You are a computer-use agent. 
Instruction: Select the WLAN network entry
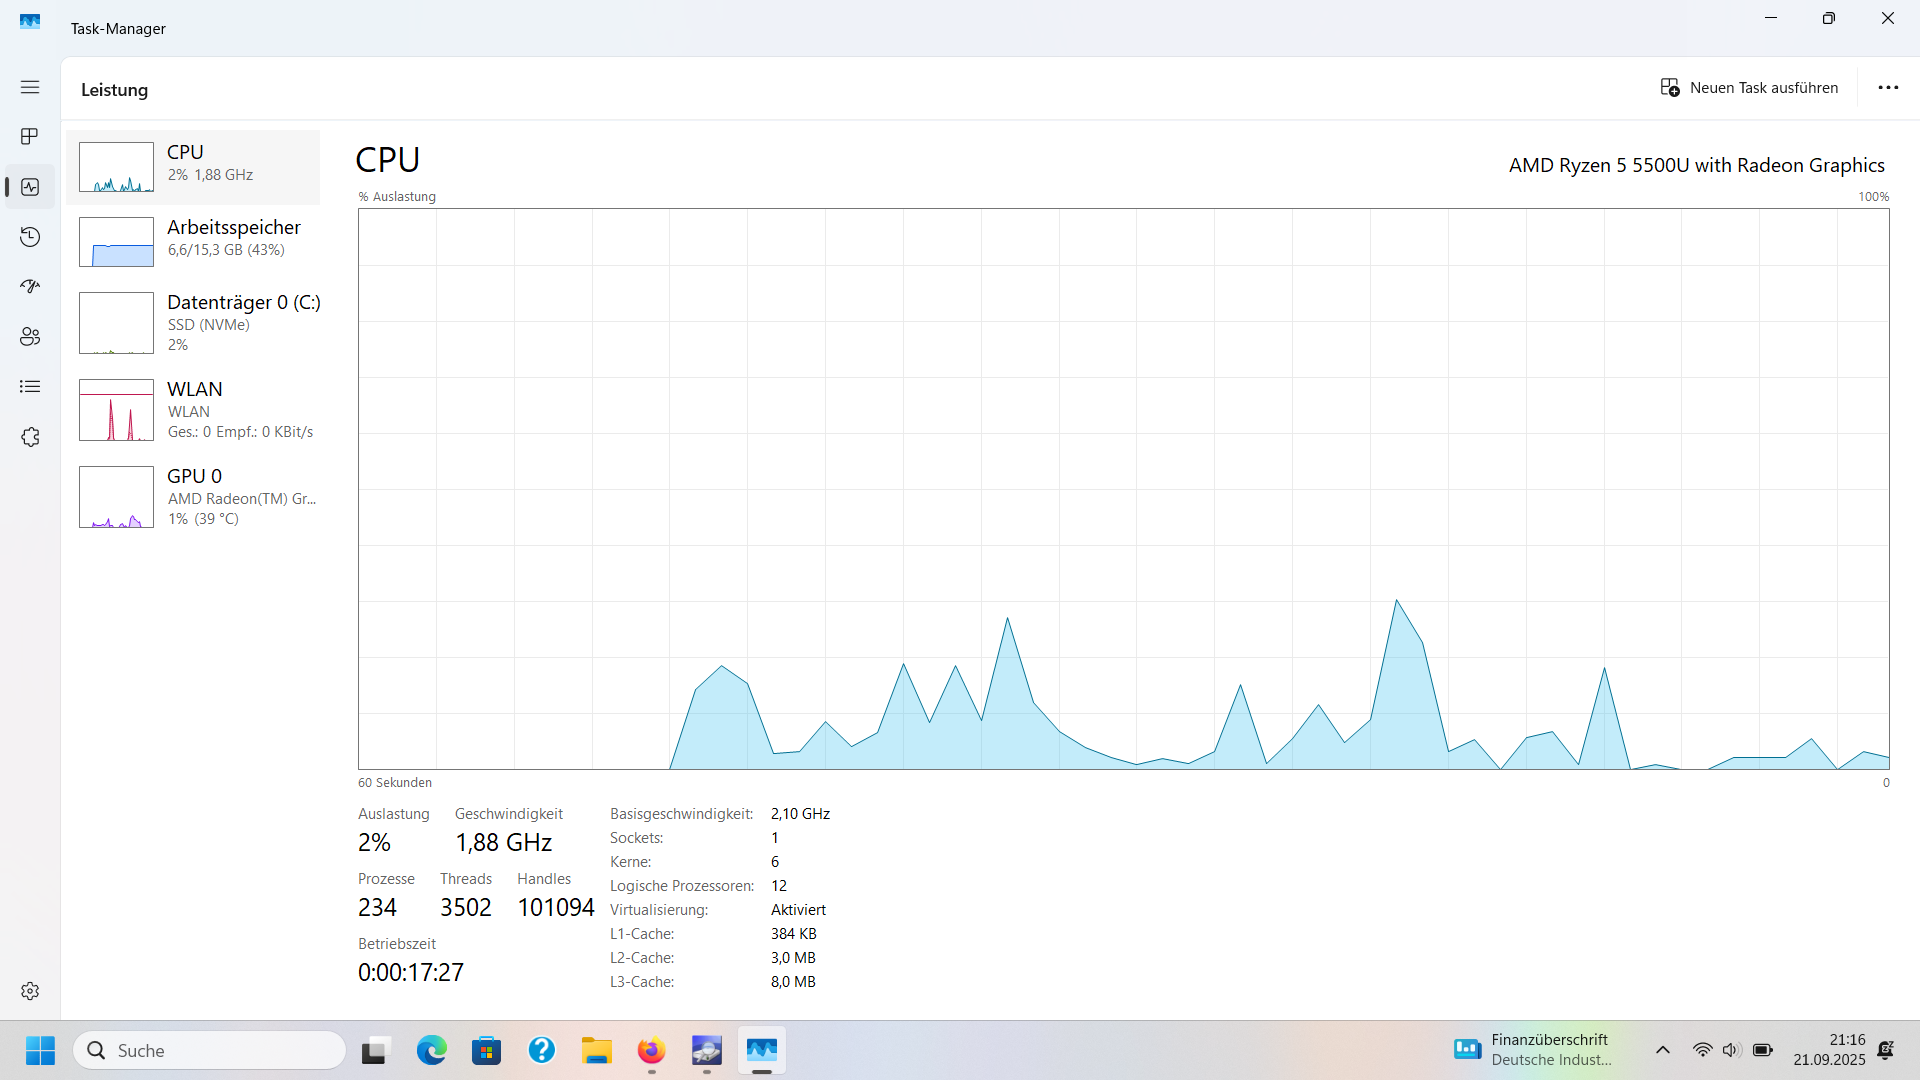tap(193, 409)
